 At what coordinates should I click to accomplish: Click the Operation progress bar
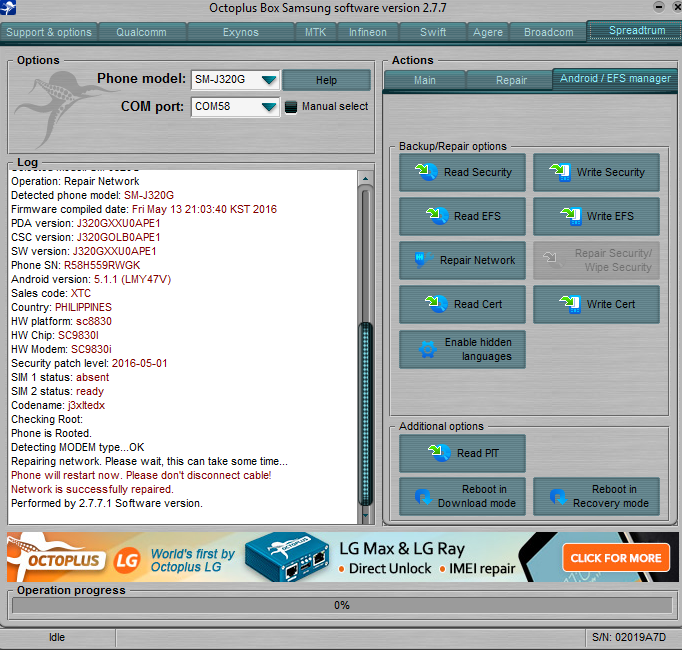[342, 605]
